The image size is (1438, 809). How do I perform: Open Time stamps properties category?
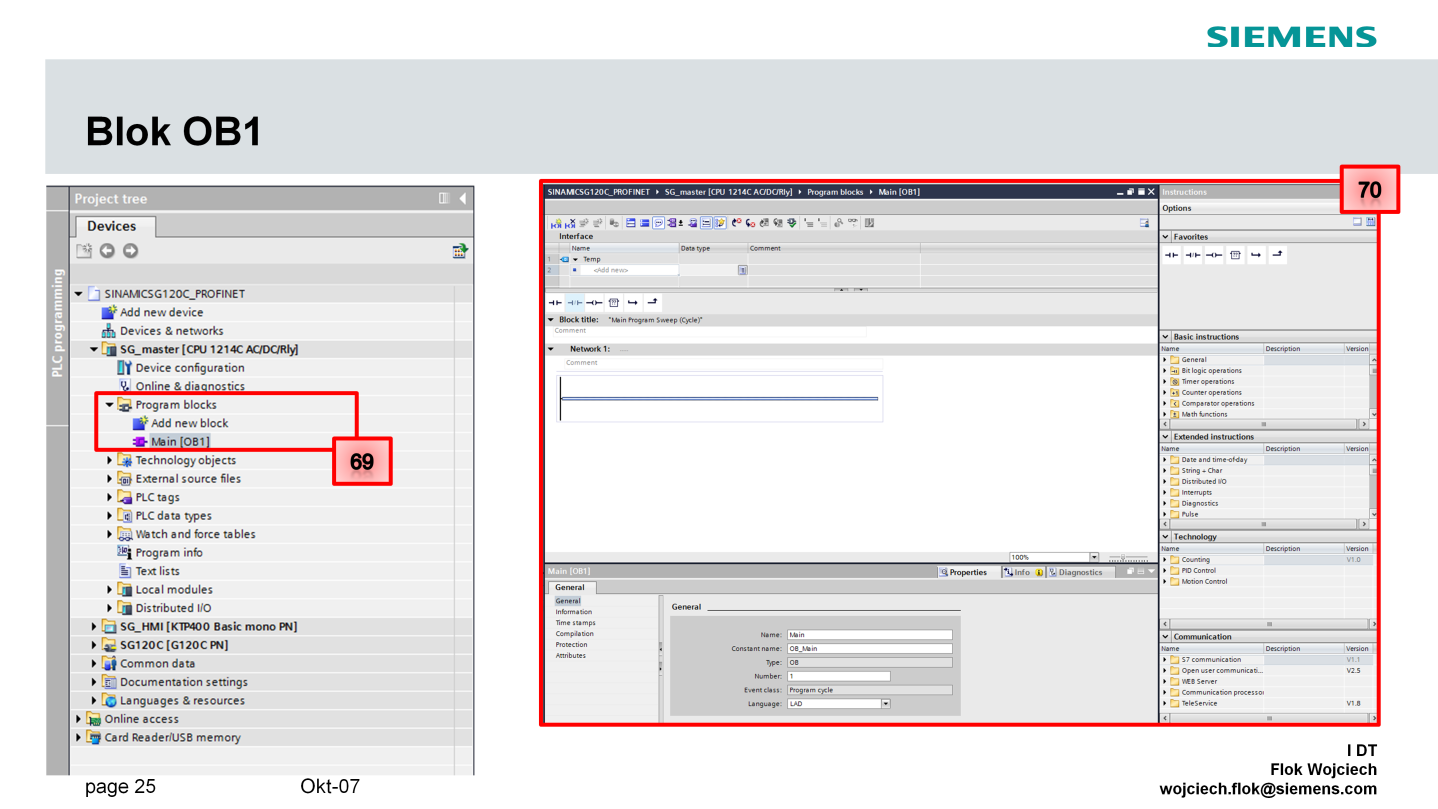click(576, 623)
